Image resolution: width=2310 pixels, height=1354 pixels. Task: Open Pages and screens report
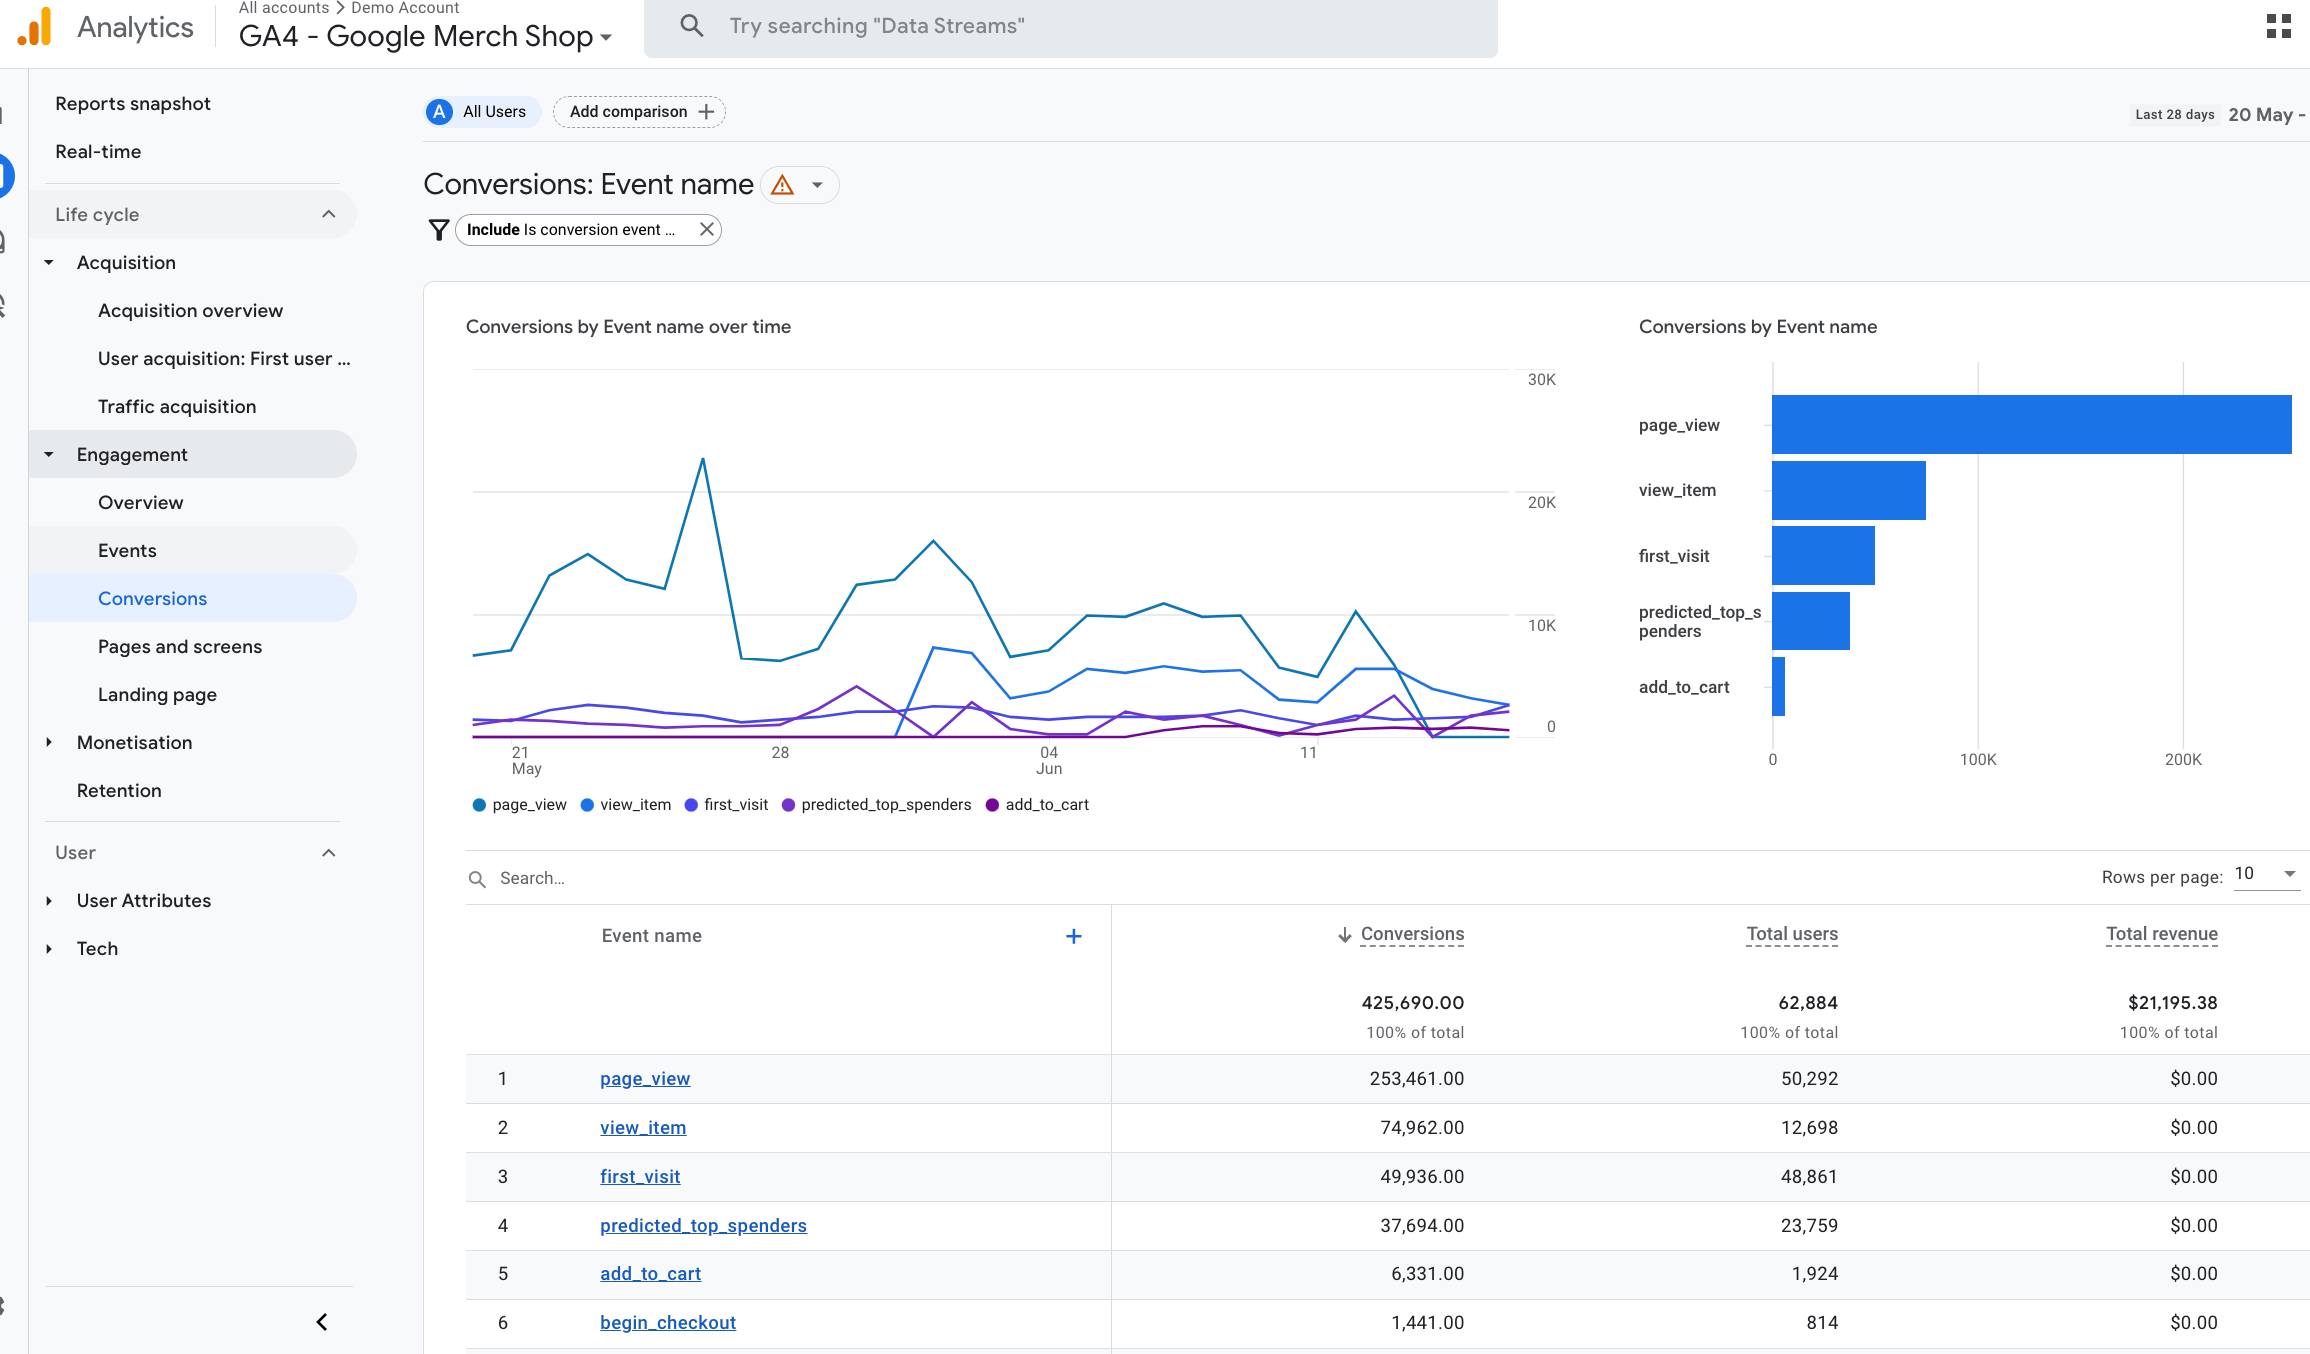point(180,646)
